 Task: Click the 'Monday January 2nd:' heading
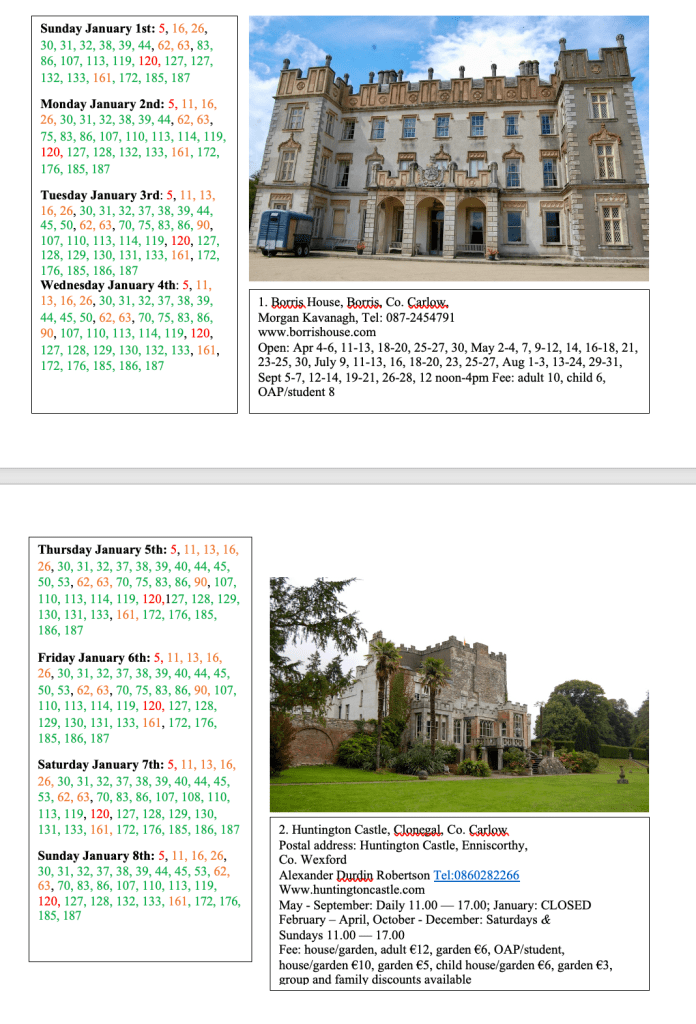102,104
